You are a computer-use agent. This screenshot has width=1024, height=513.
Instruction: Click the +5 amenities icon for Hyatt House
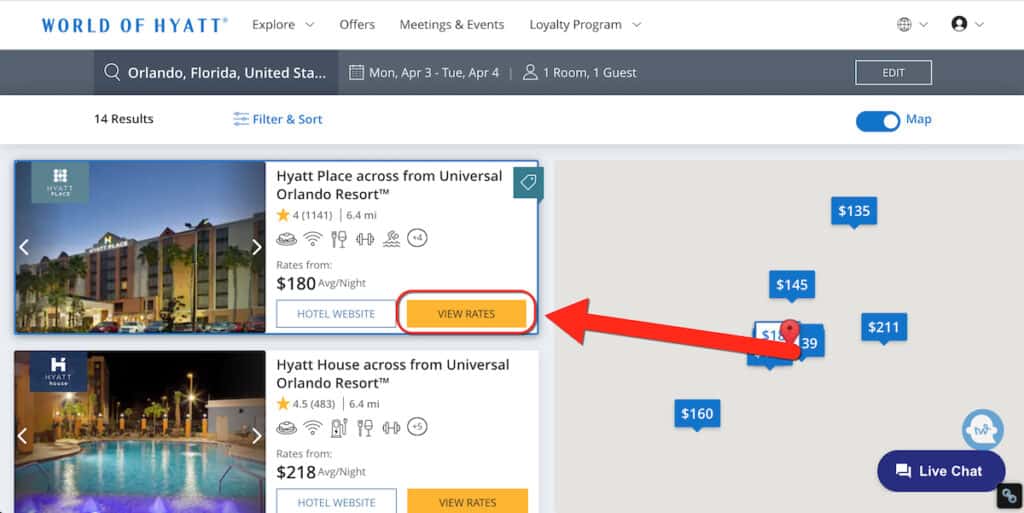(x=418, y=427)
